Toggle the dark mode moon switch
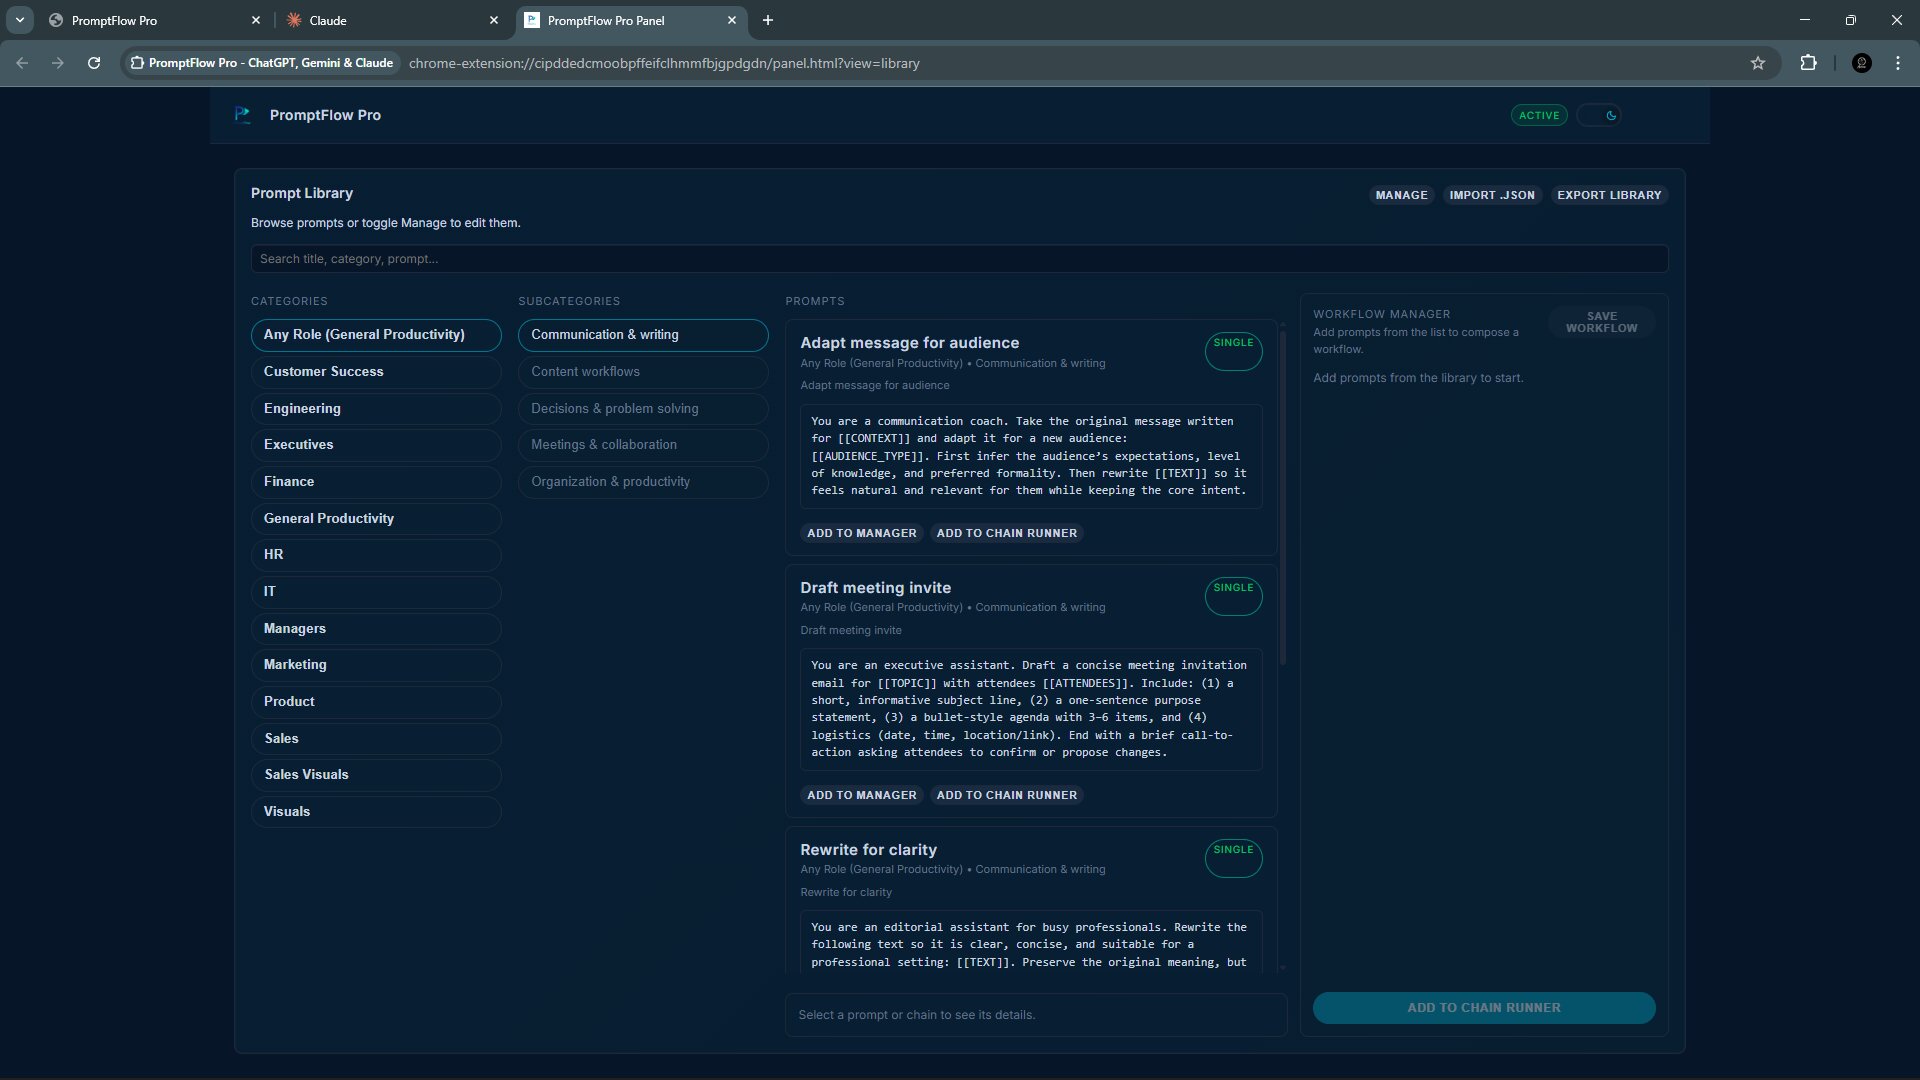1920x1080 pixels. coord(1599,115)
